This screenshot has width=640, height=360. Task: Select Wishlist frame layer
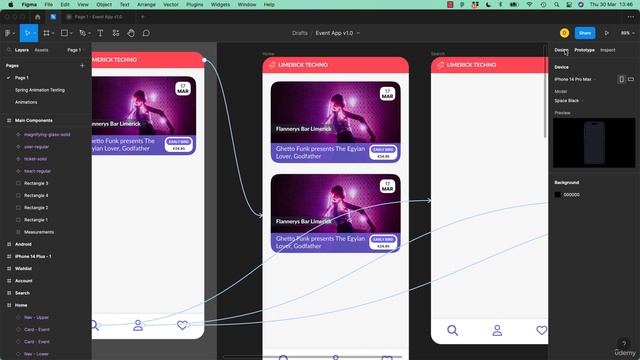(23, 269)
